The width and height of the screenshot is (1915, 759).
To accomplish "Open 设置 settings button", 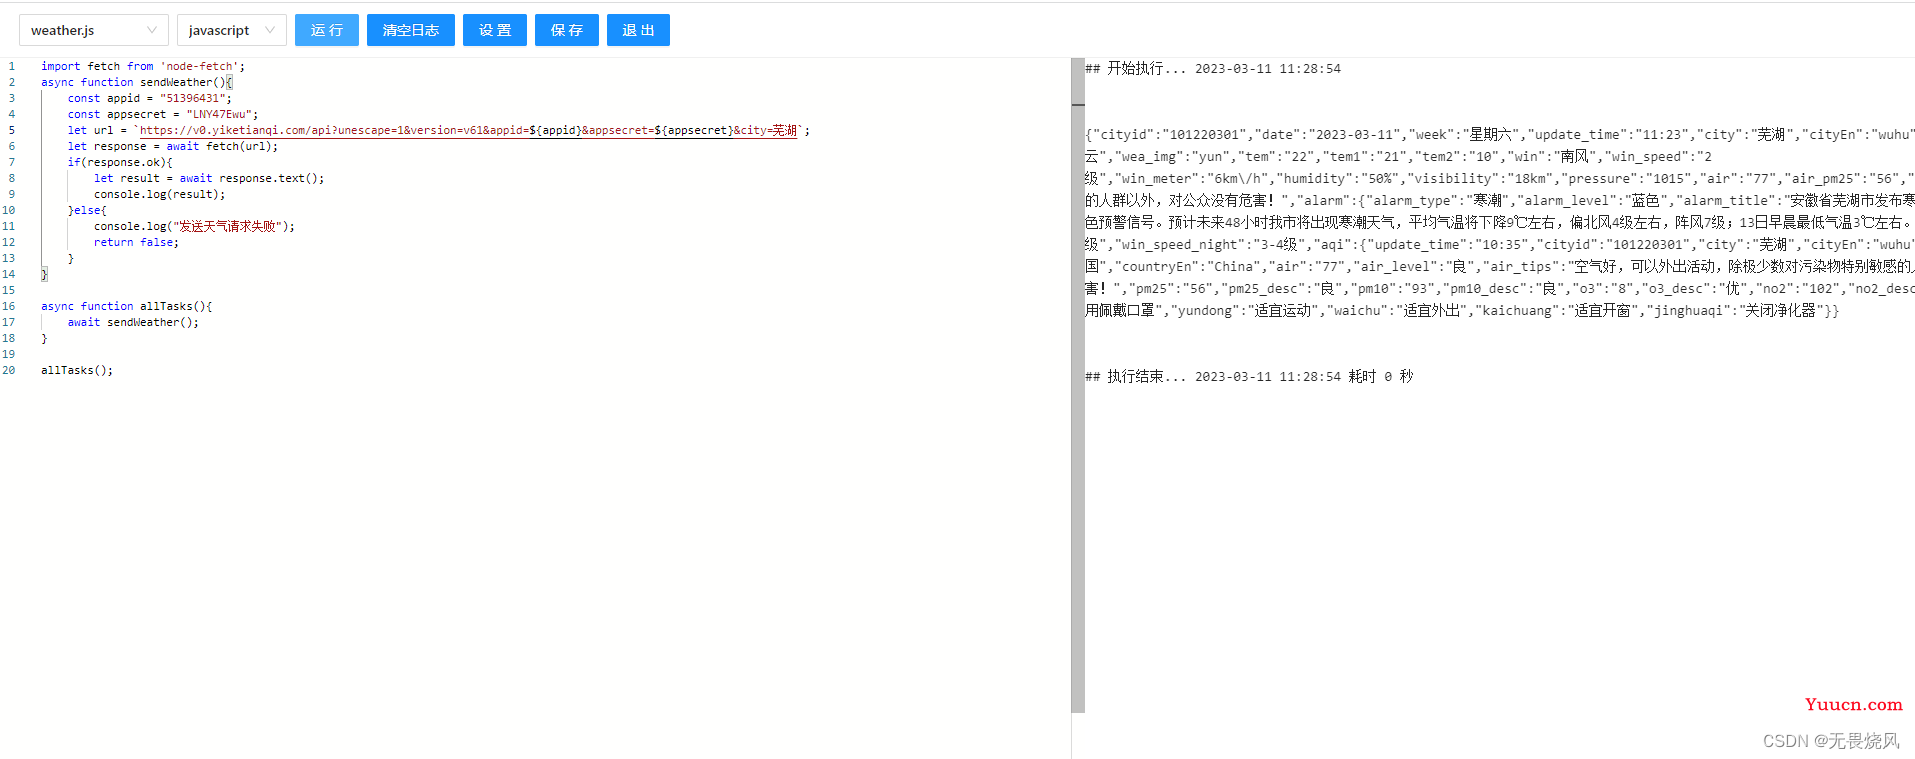I will [495, 30].
